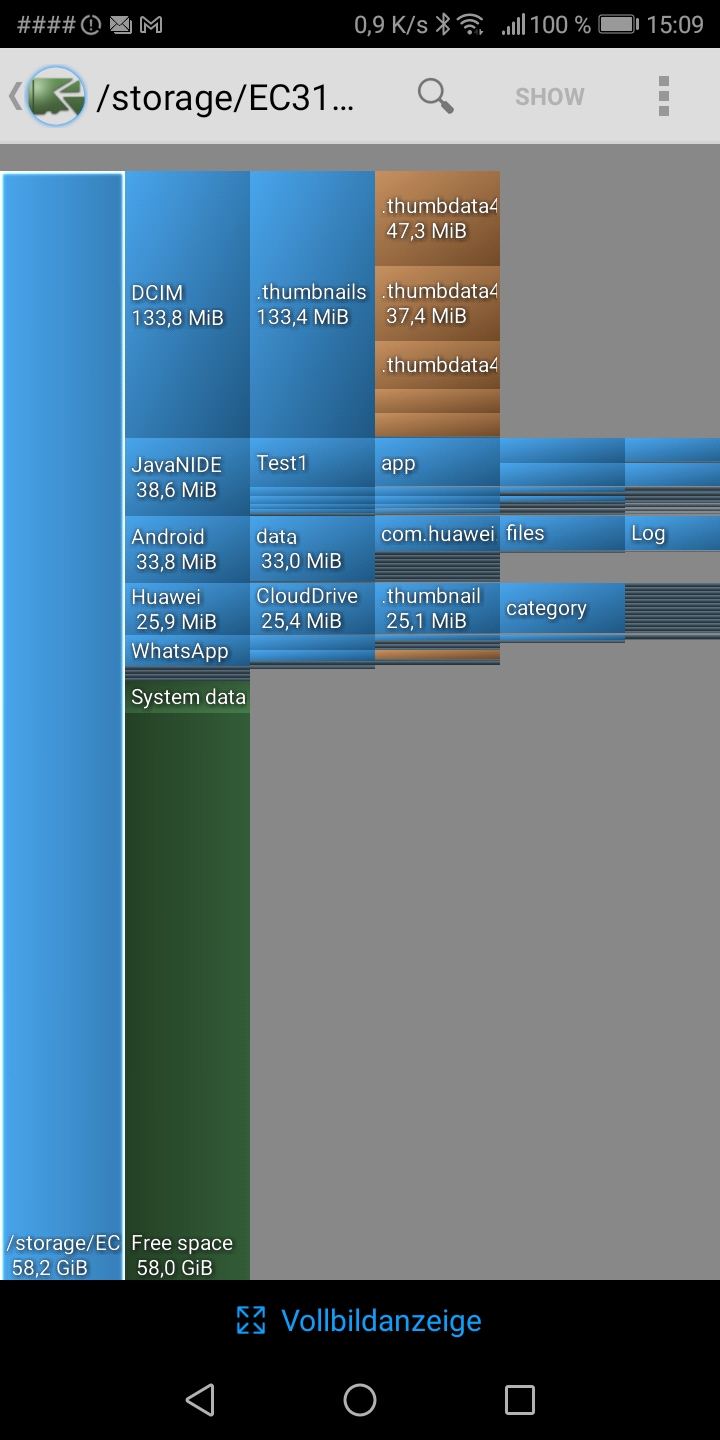The image size is (720, 1440).
Task: Tap the Android recent apps button
Action: (520, 1399)
